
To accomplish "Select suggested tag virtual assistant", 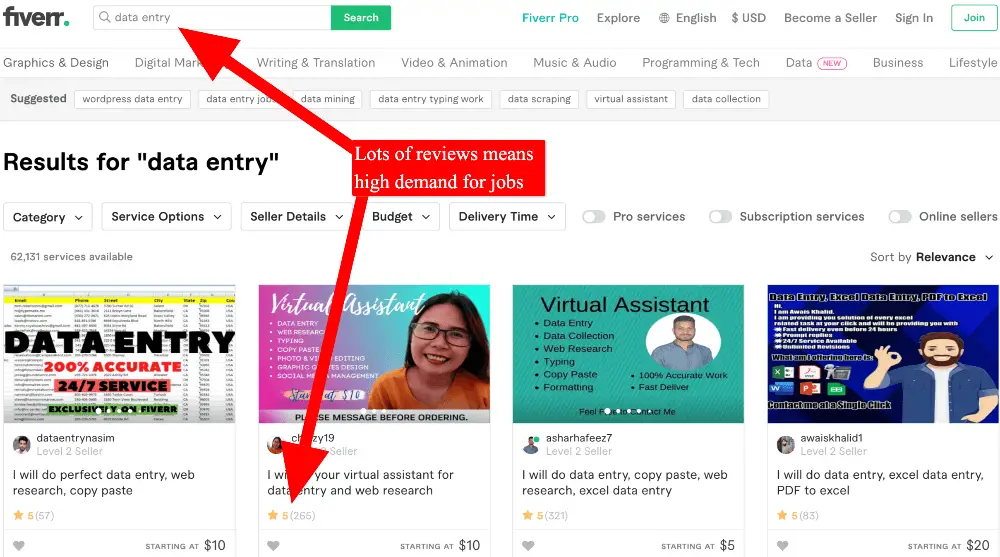I will tap(631, 99).
